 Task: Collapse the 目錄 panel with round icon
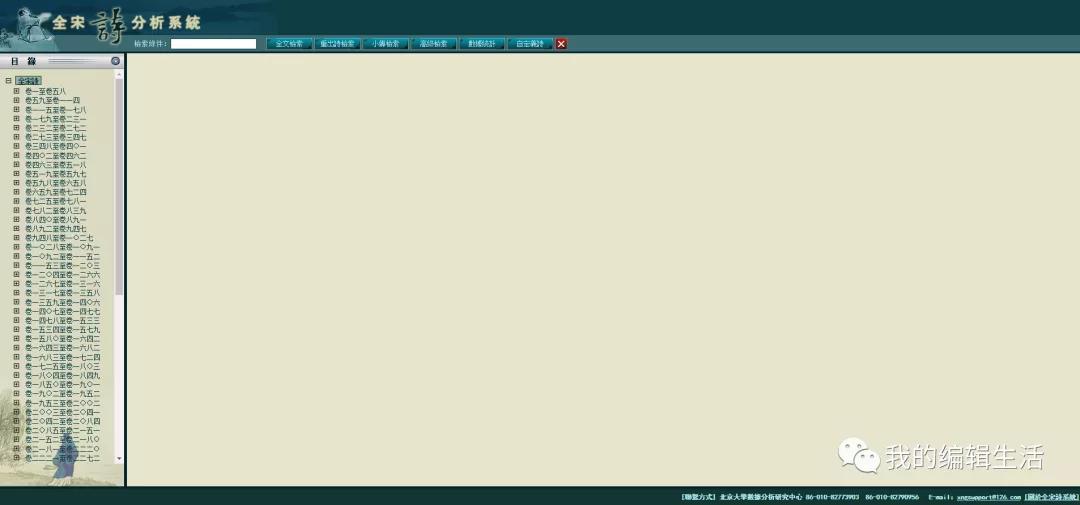(x=116, y=61)
